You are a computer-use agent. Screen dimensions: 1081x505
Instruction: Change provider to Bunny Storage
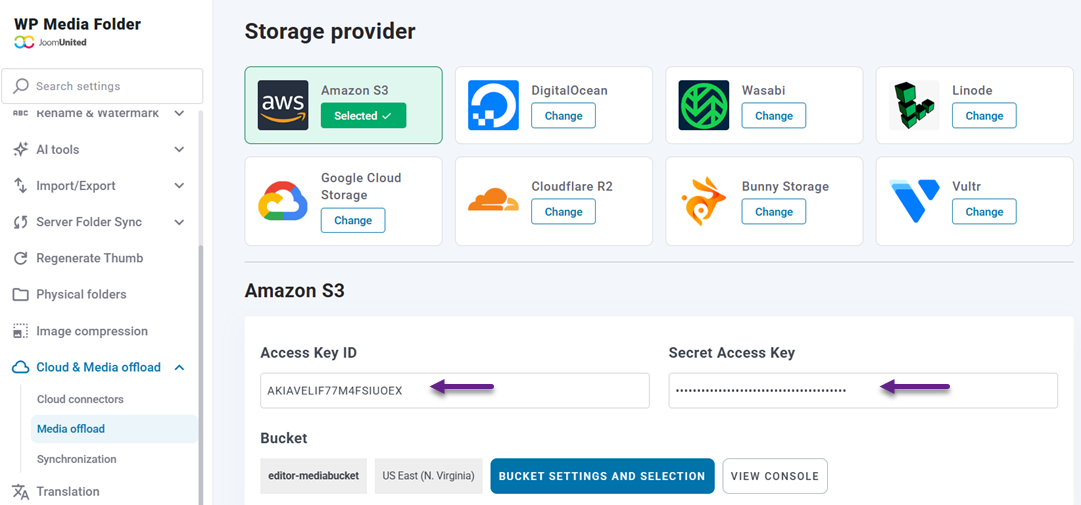pyautogui.click(x=774, y=212)
